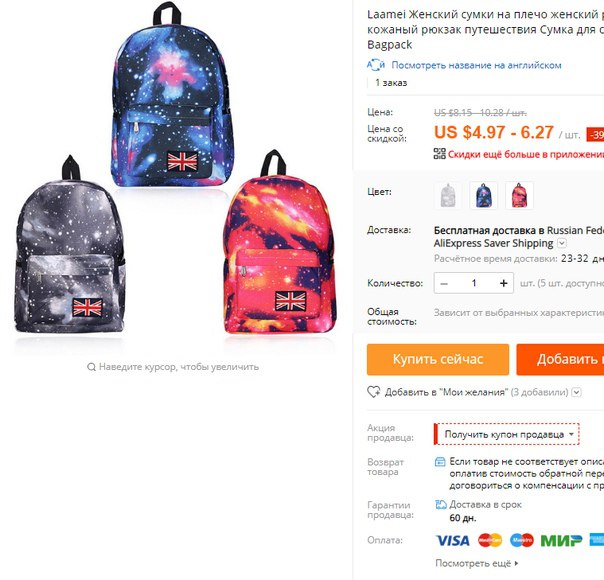The width and height of the screenshot is (604, 580).
Task: Click the Добавить в корзину button
Action: coord(560,359)
